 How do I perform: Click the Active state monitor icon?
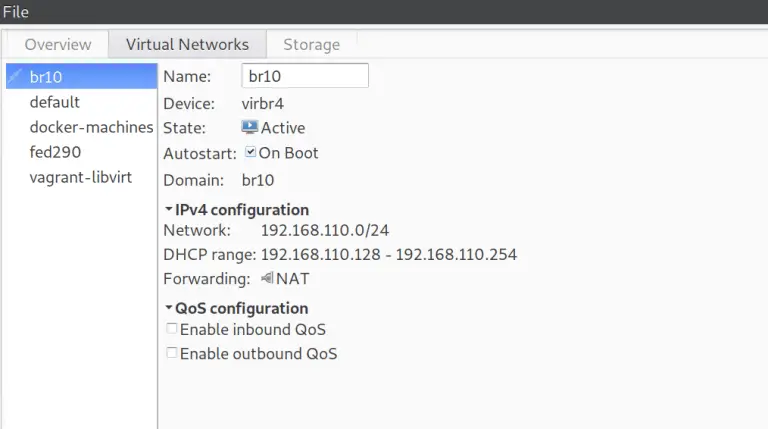coord(250,127)
